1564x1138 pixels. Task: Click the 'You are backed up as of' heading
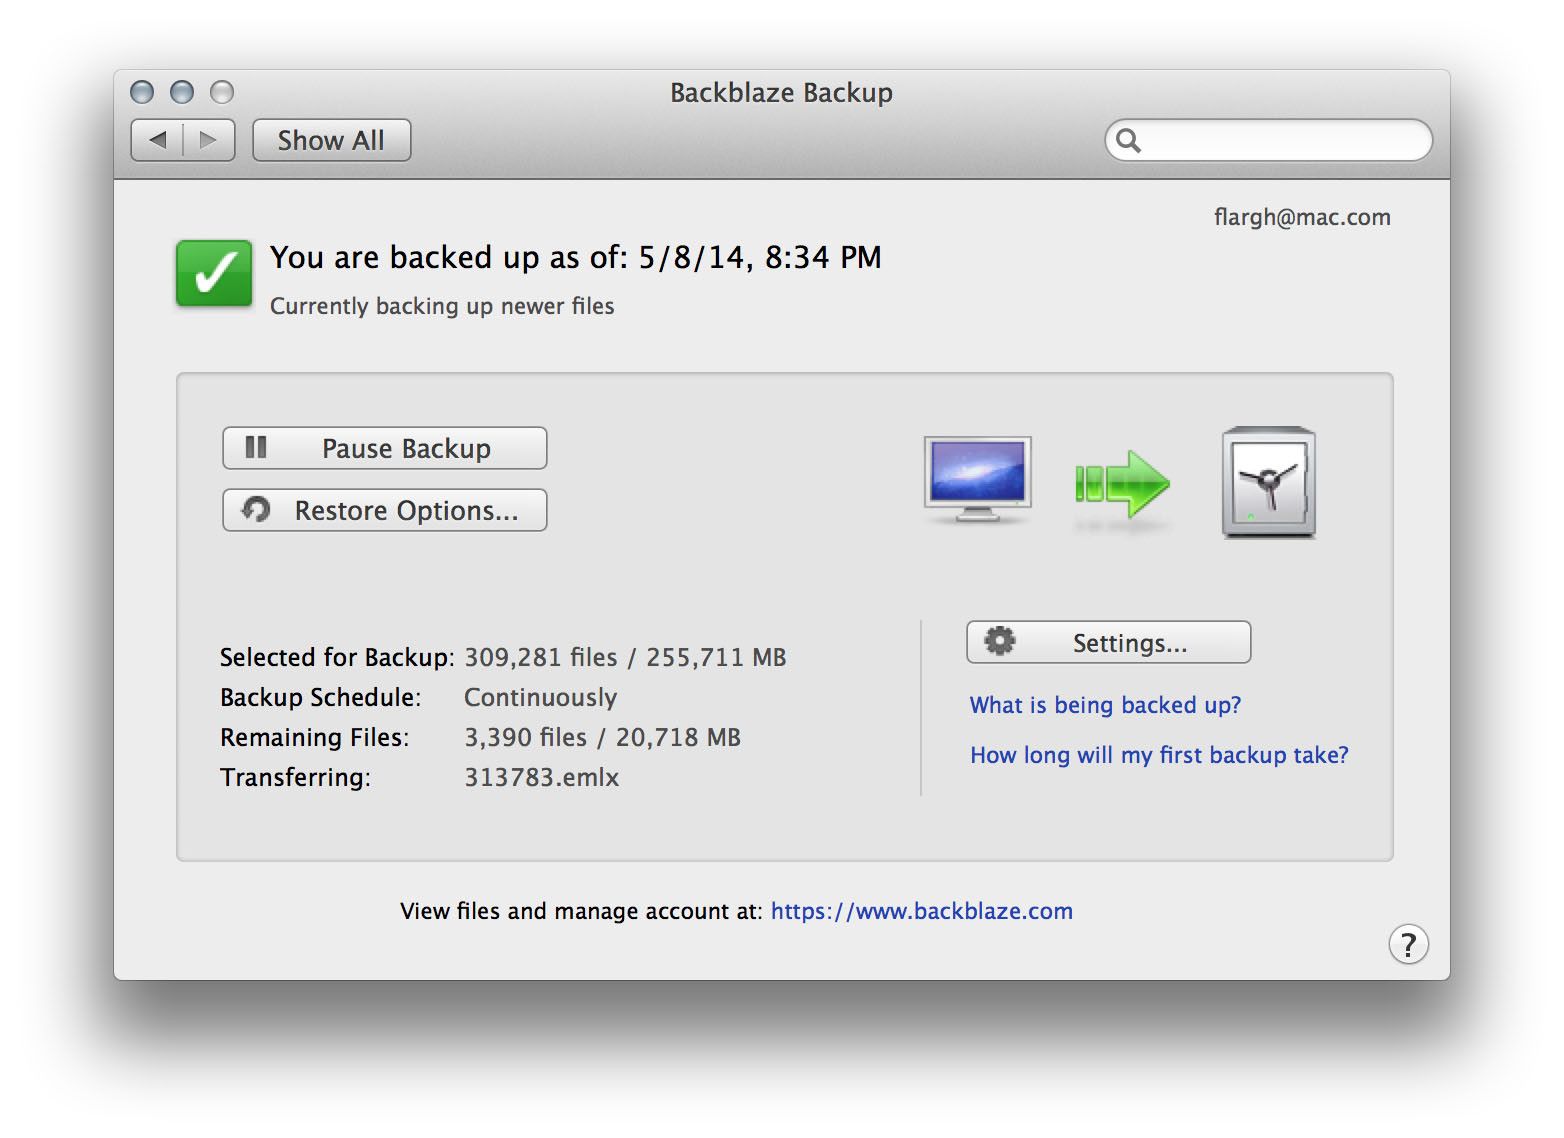pyautogui.click(x=575, y=257)
